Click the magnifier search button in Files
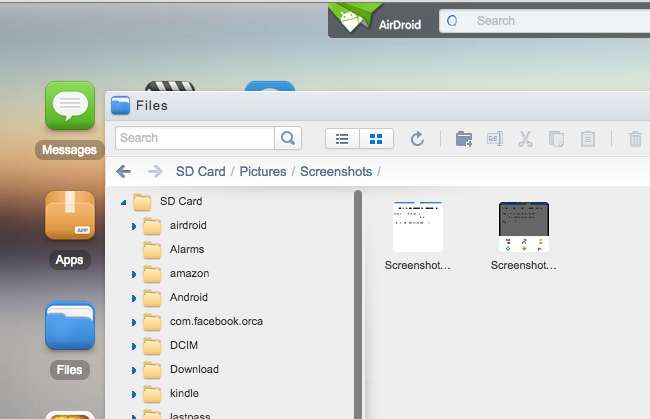The width and height of the screenshot is (650, 419). coord(288,138)
